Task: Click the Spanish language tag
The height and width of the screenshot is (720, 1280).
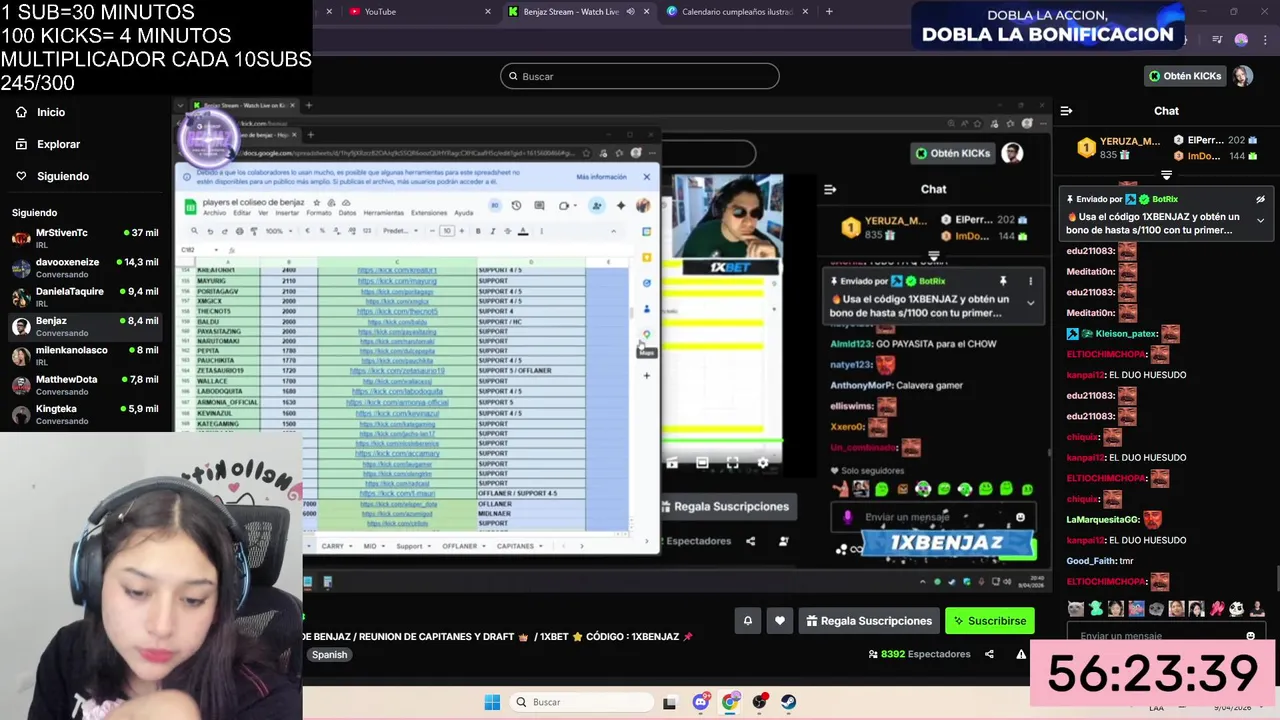Action: (x=329, y=655)
